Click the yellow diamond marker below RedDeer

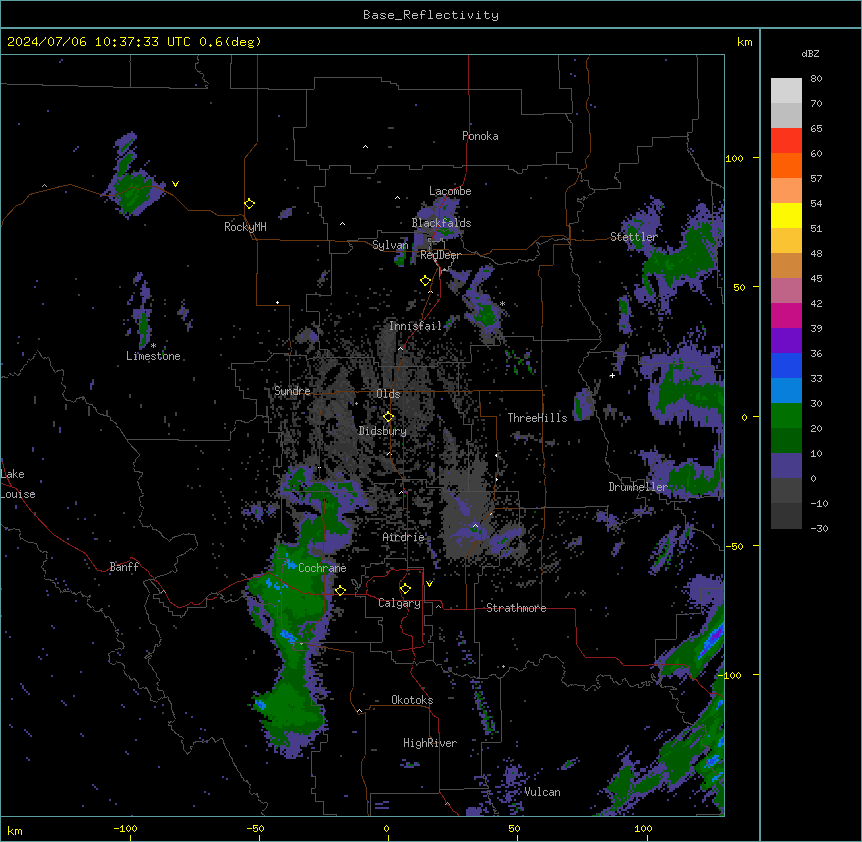425,281
